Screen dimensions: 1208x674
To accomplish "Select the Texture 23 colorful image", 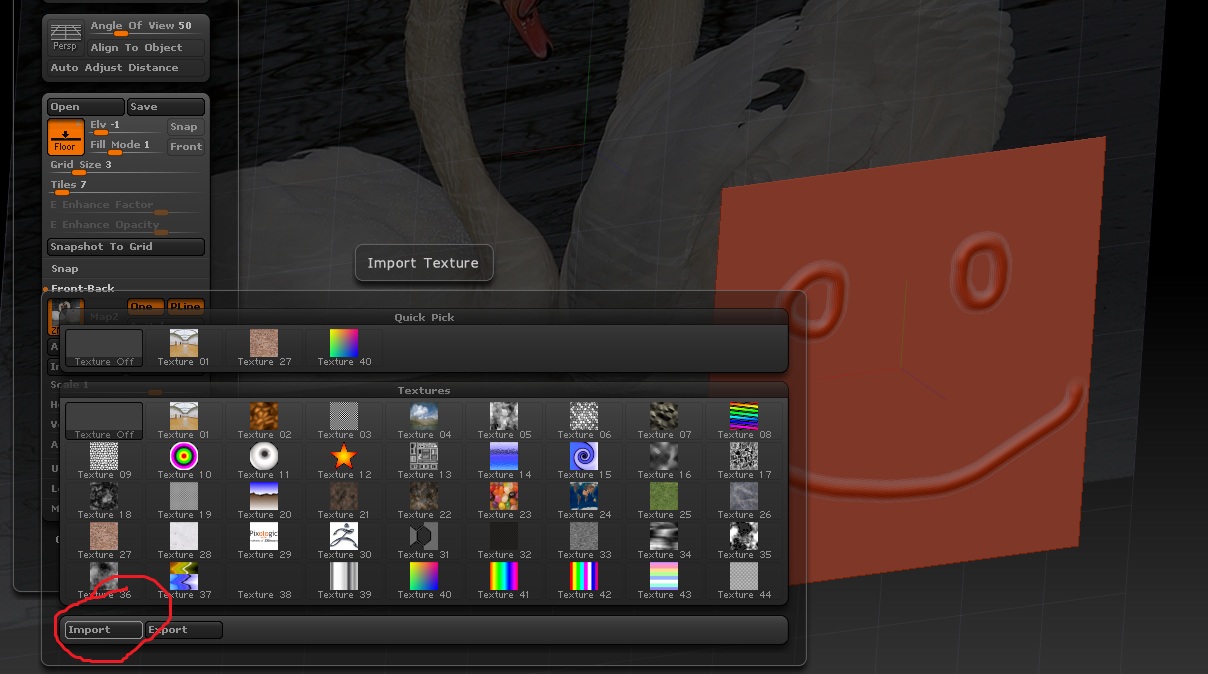I will 504,501.
